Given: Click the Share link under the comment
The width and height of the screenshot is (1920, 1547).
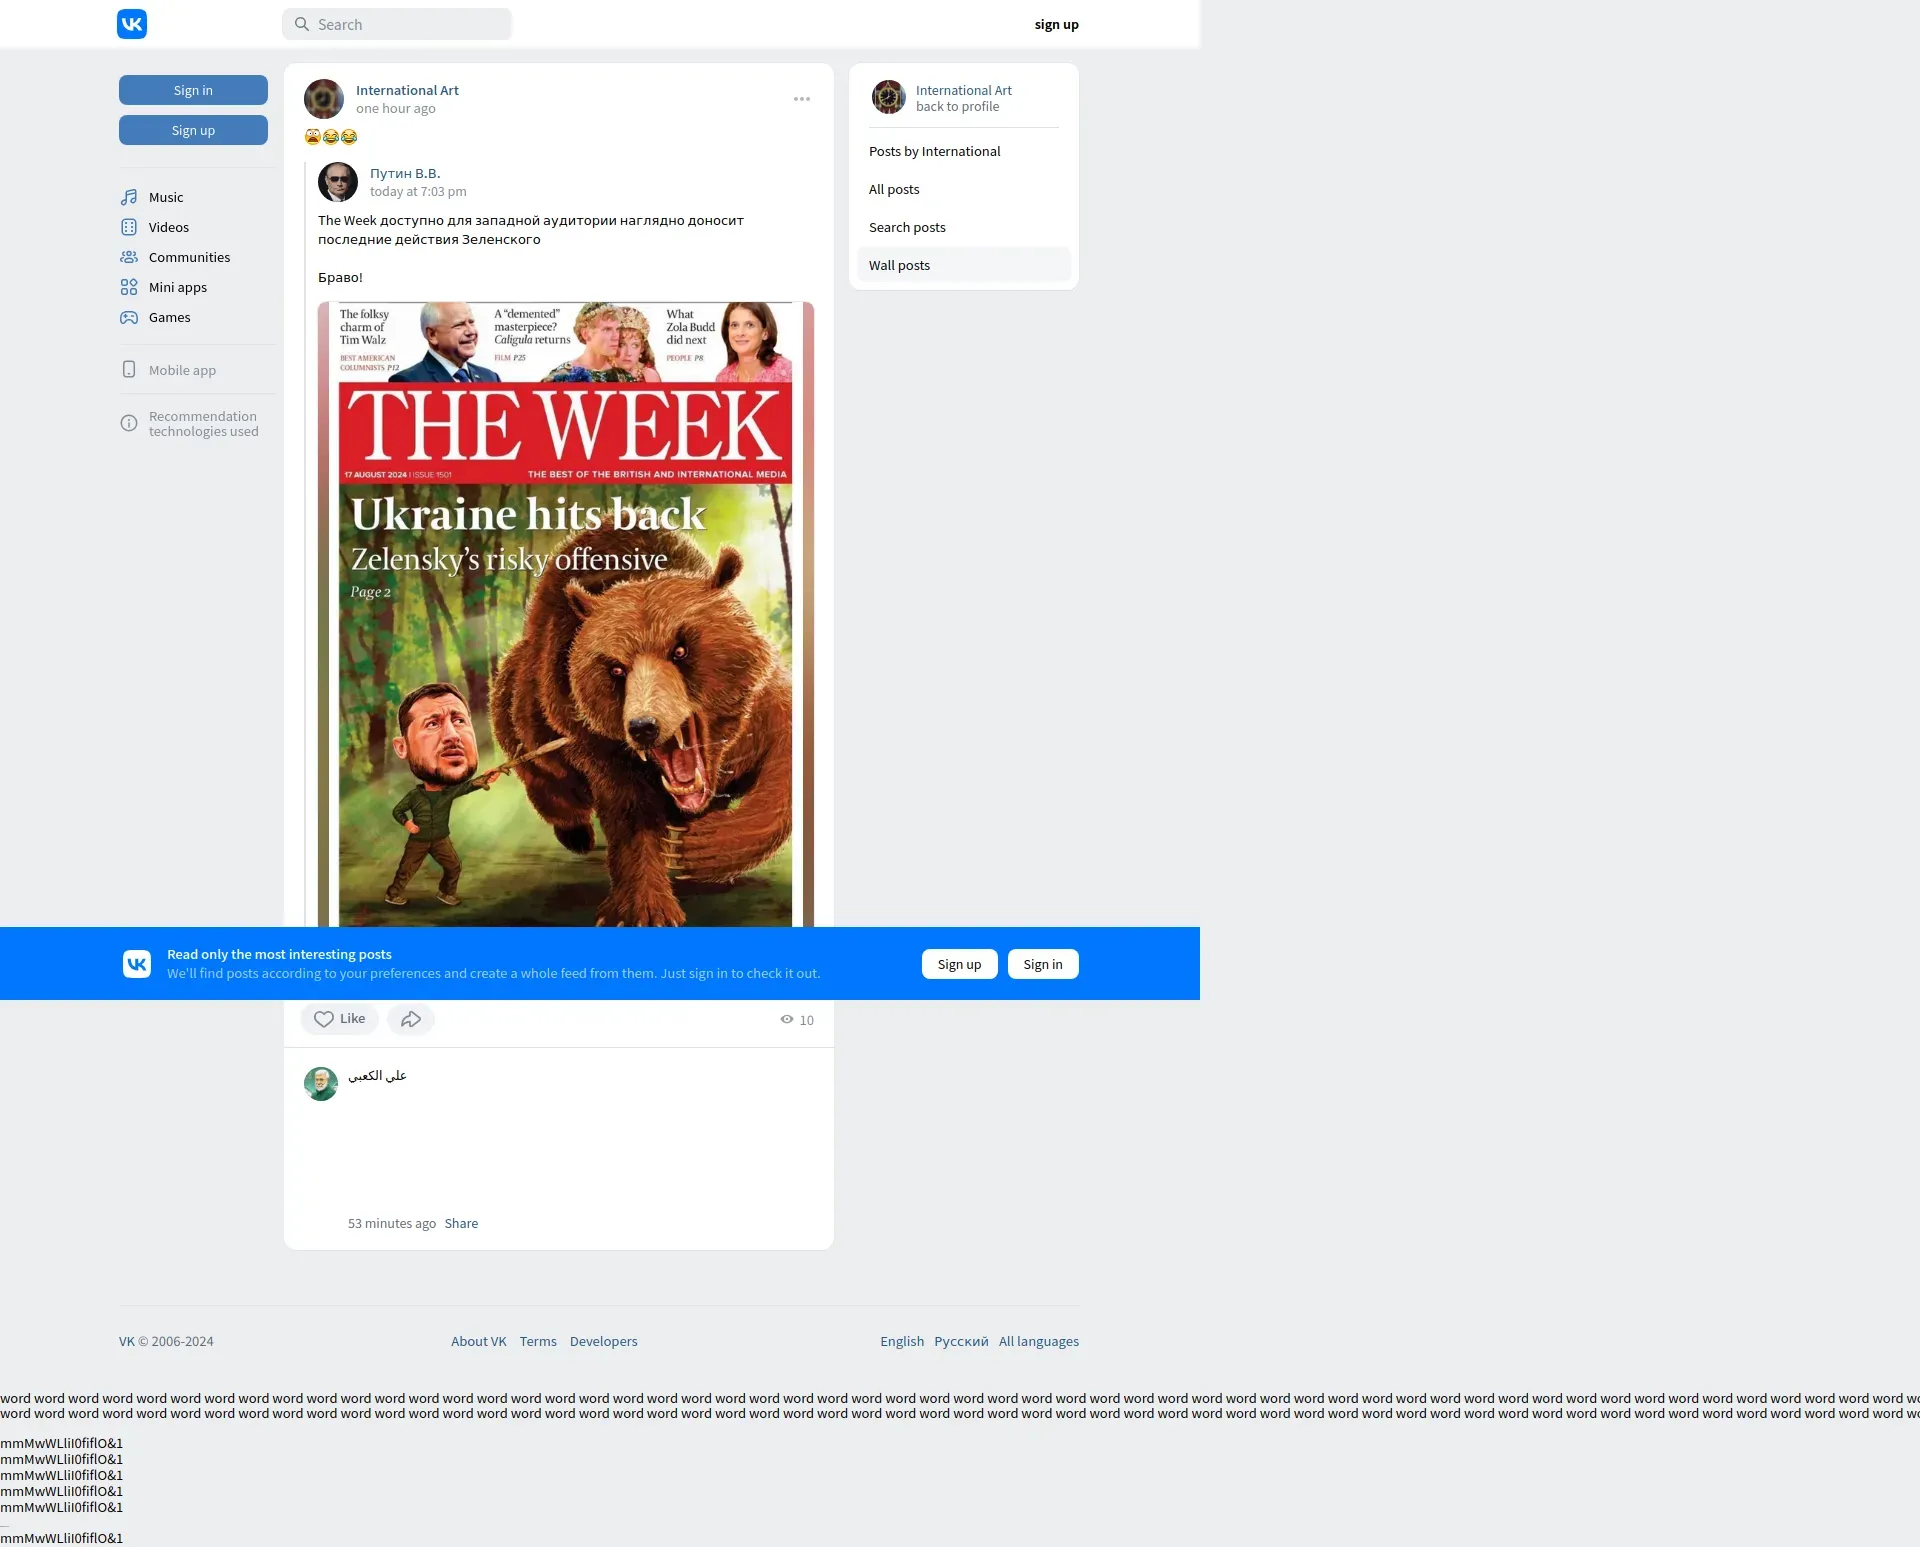Looking at the screenshot, I should (x=461, y=1223).
